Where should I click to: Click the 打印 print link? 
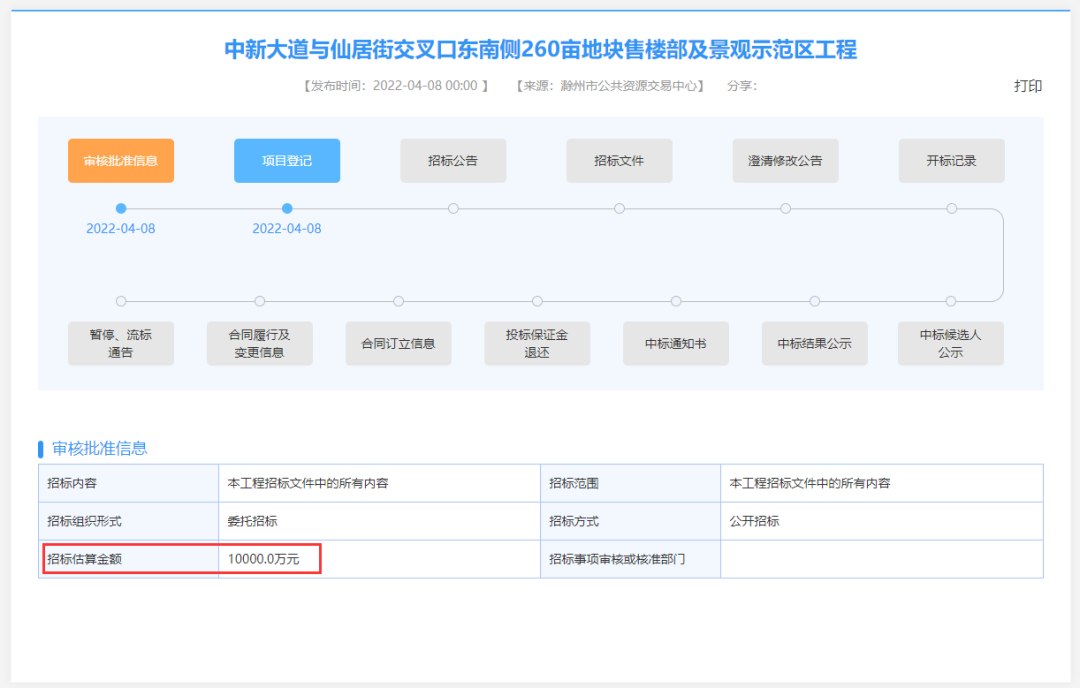coord(1028,86)
